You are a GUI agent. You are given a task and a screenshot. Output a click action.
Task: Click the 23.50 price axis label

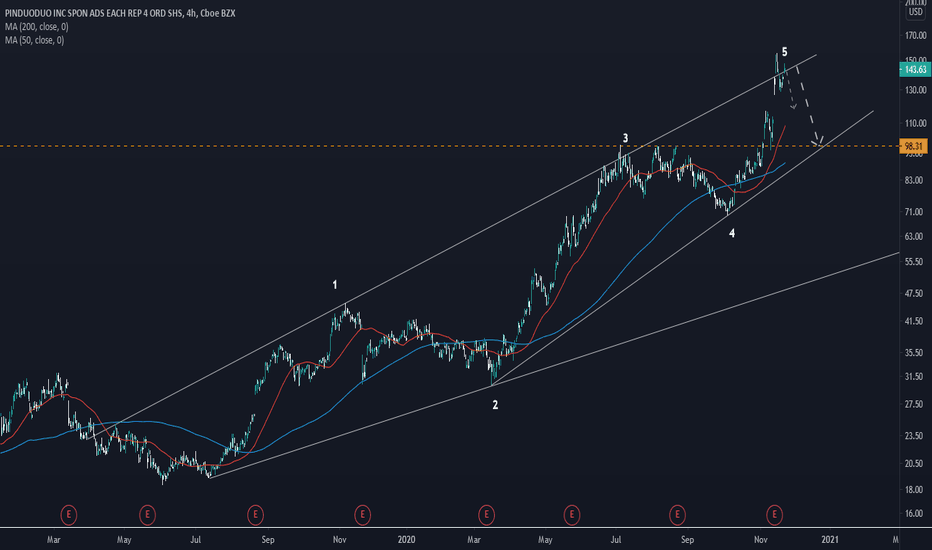[916, 436]
